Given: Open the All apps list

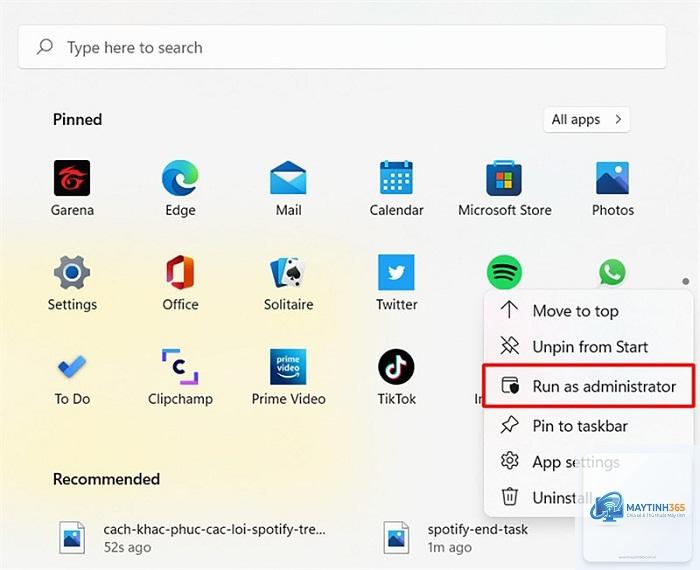Looking at the screenshot, I should pos(587,120).
